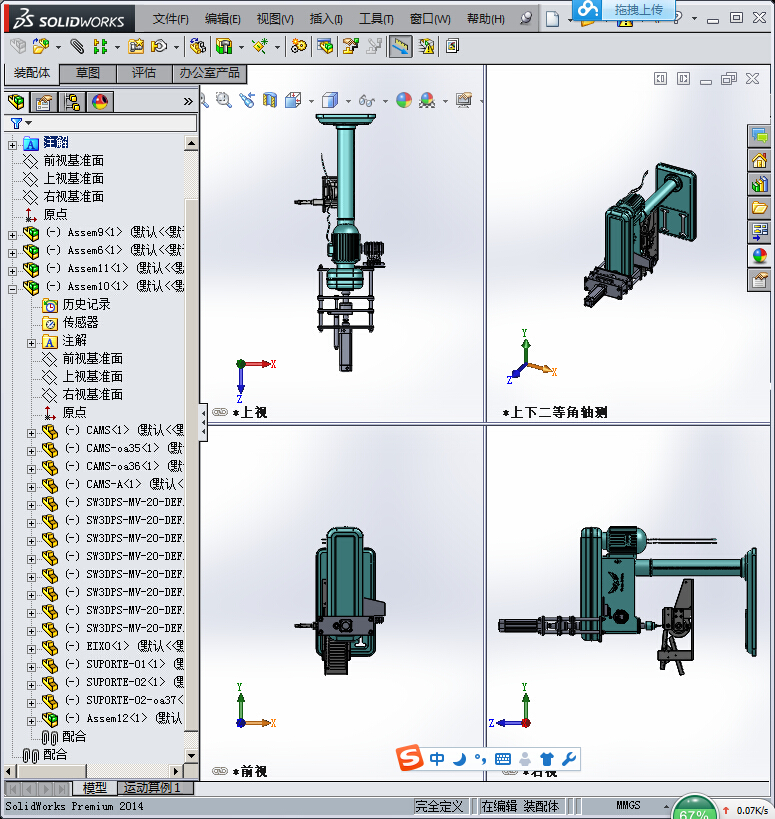Screen dimensions: 775x819
Task: Open Display Style dropdown arrow
Action: pyautogui.click(x=348, y=101)
